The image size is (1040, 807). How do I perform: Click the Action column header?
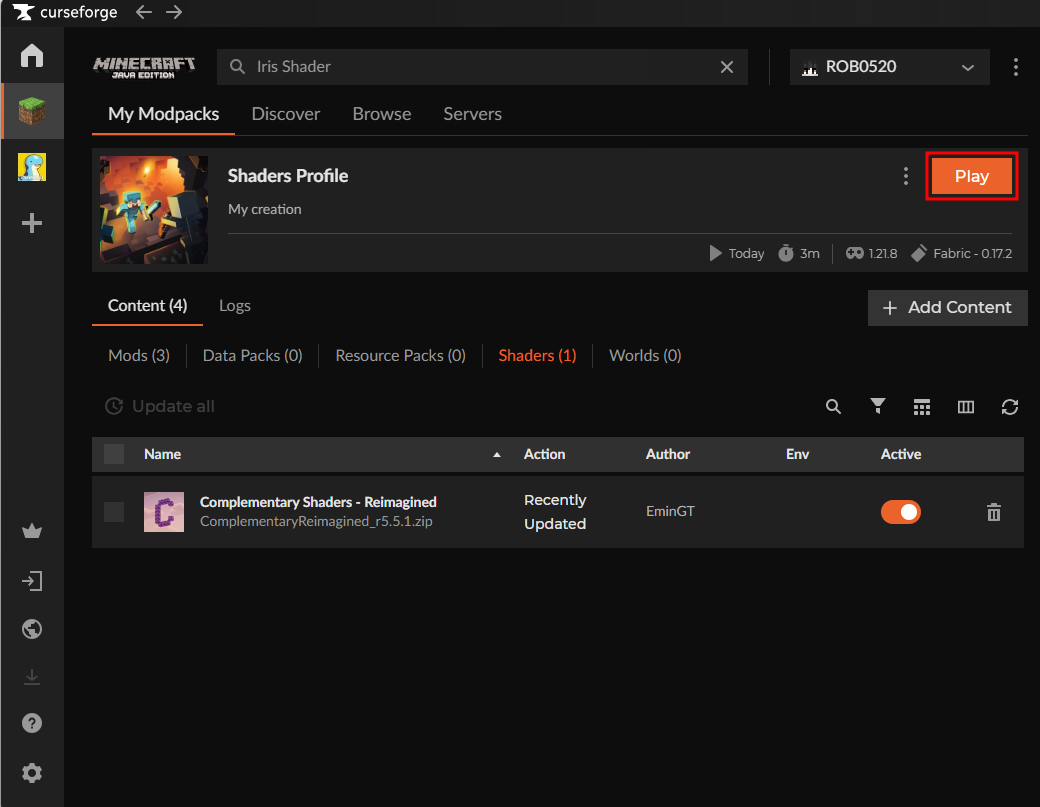tap(545, 454)
